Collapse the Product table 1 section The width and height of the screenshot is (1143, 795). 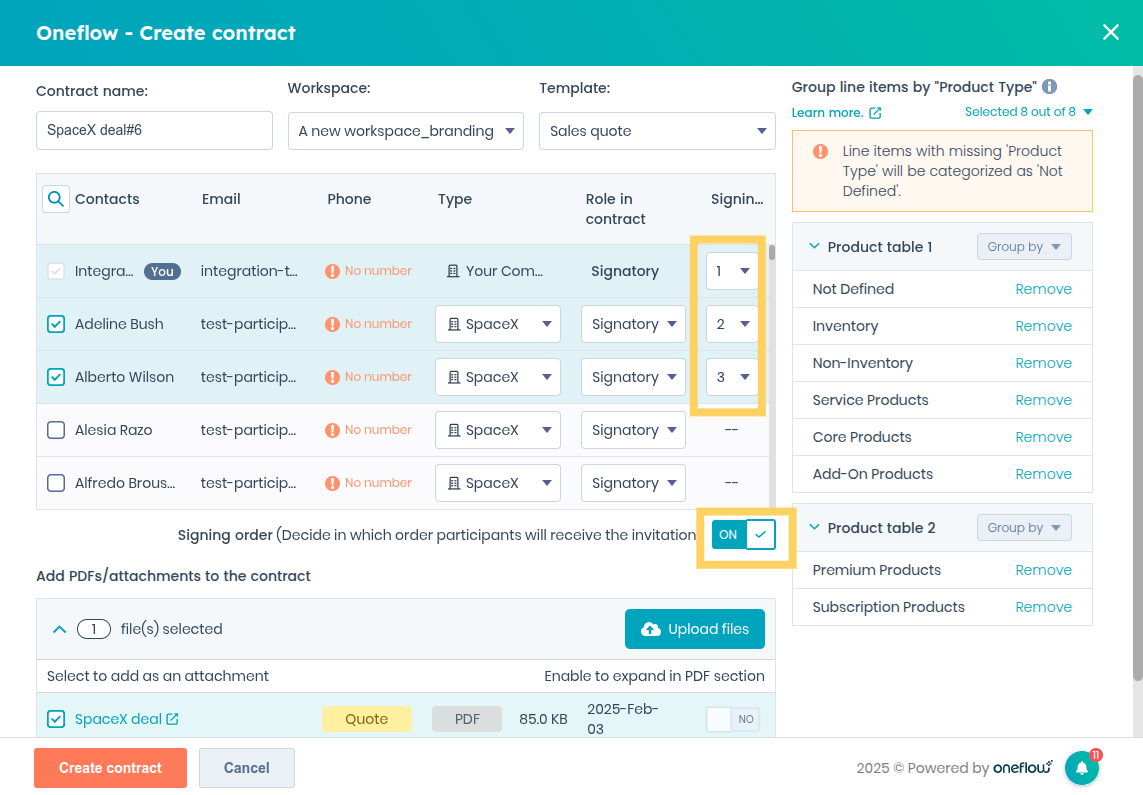(815, 246)
